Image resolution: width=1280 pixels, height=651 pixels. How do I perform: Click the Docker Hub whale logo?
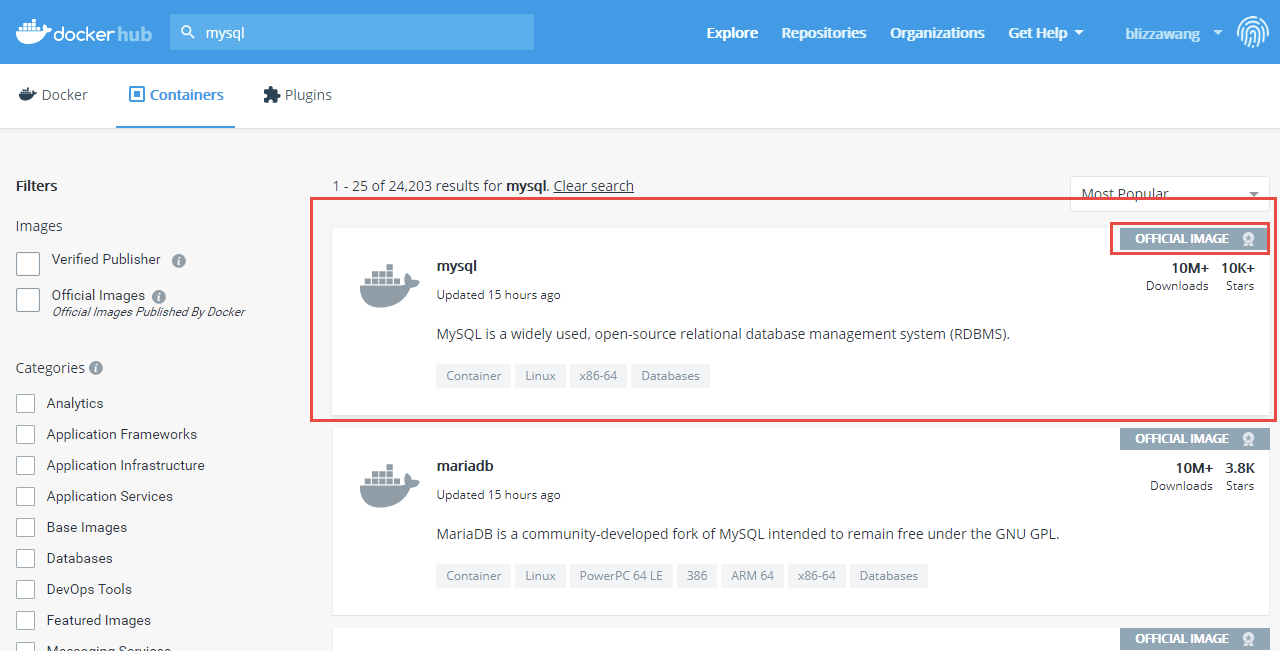coord(34,31)
